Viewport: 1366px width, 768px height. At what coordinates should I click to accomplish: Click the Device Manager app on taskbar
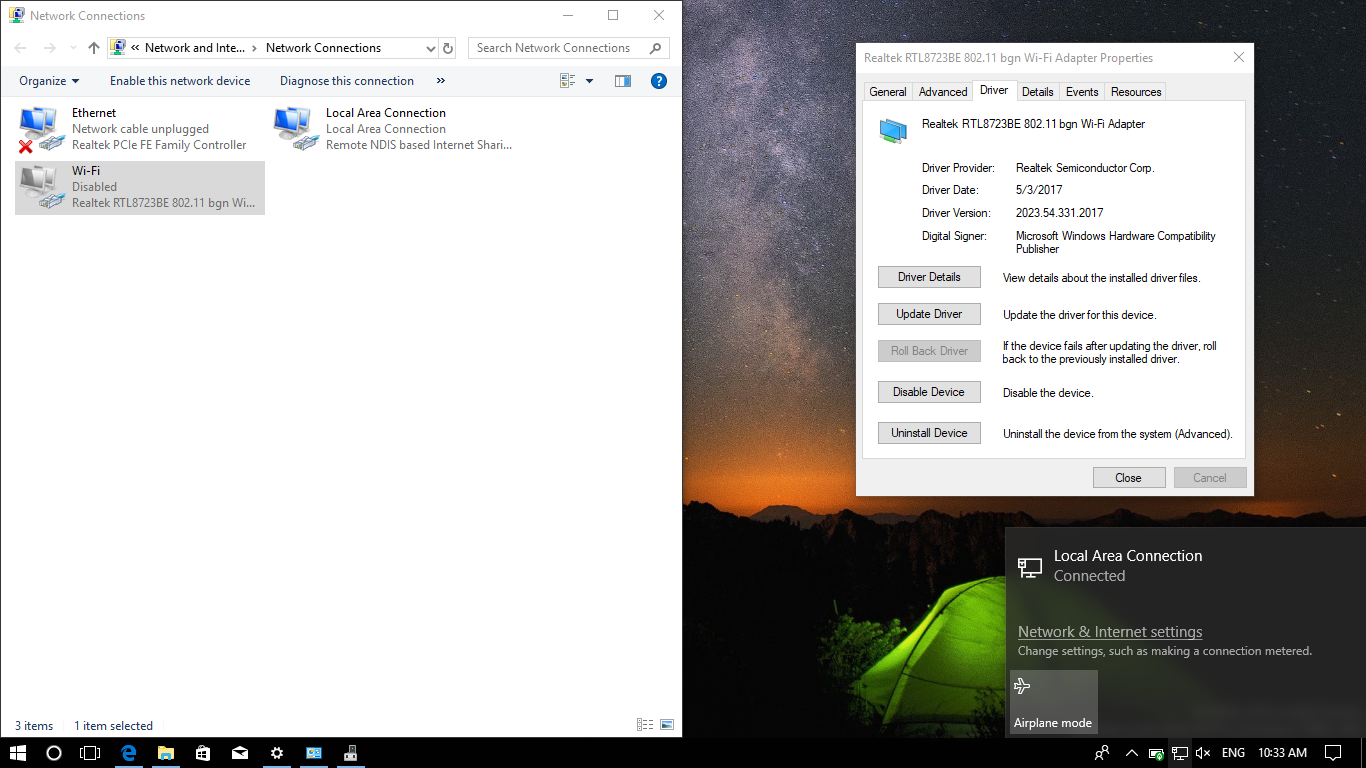tap(351, 753)
